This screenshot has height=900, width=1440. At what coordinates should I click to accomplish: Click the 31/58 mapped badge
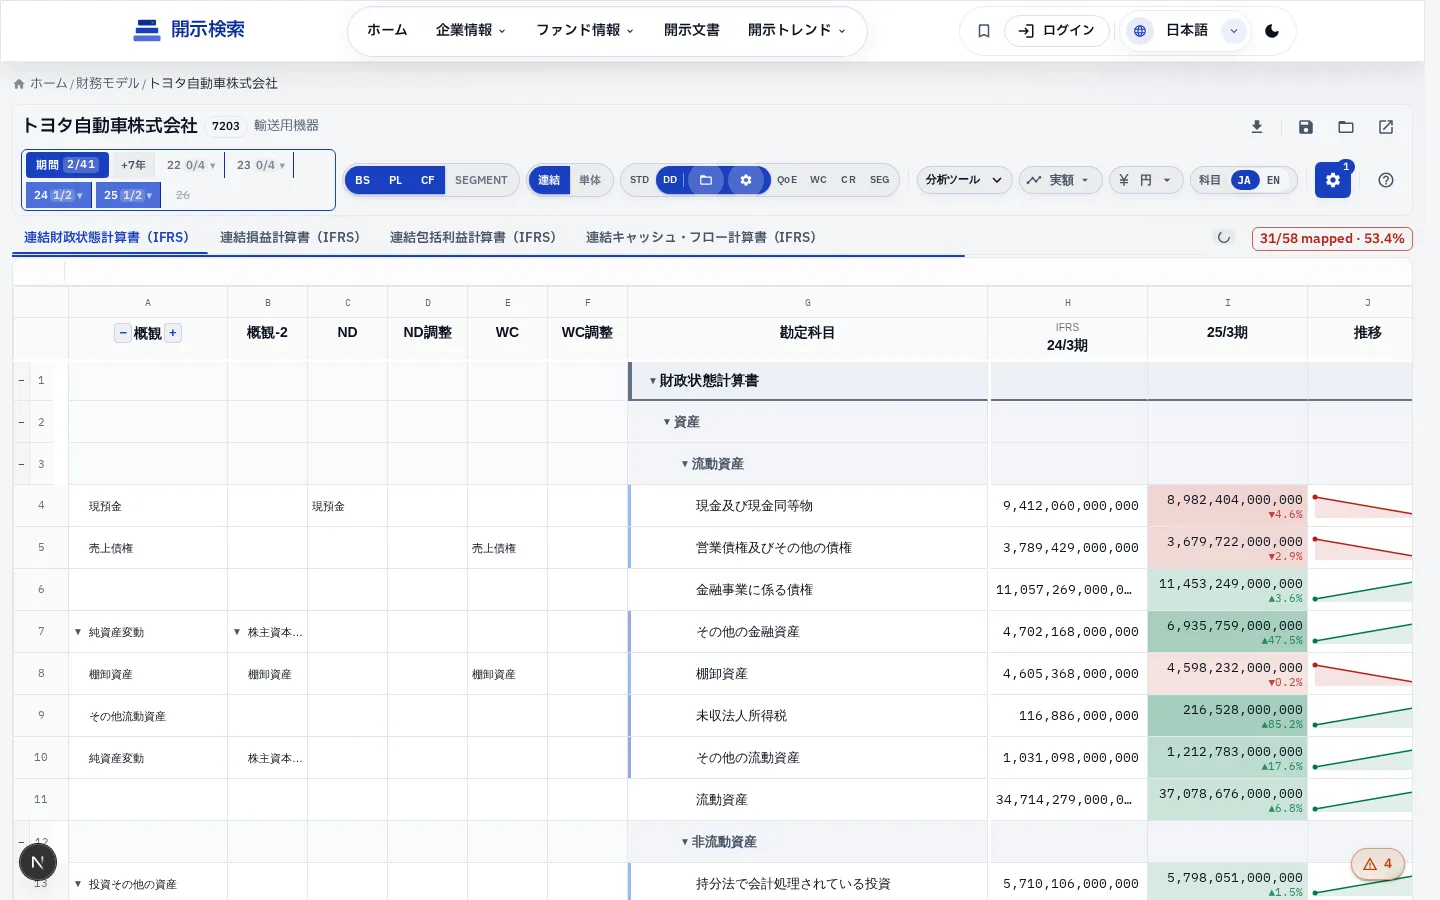click(x=1332, y=238)
